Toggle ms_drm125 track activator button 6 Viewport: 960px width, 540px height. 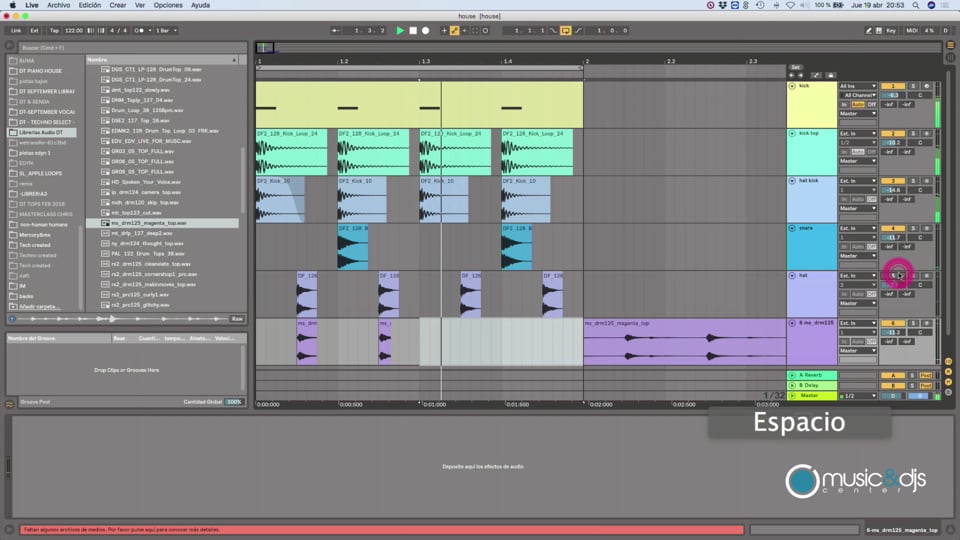click(893, 323)
